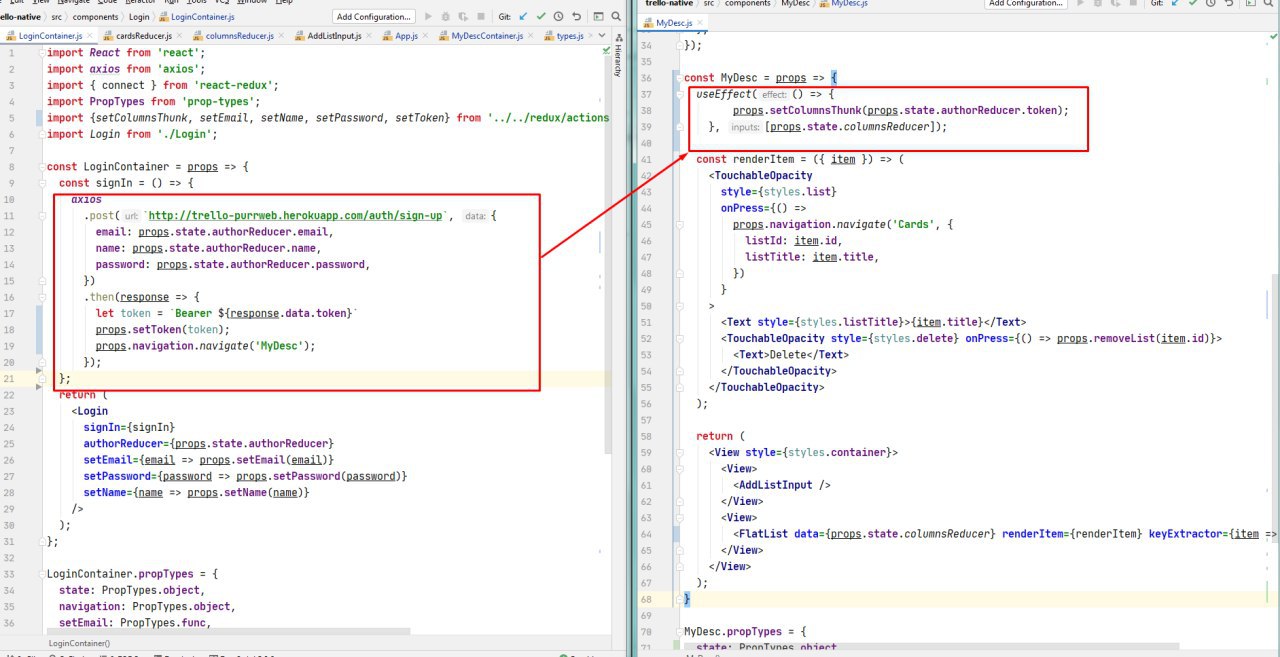Click 'const renderItem' line in MyDesc.js

[800, 159]
